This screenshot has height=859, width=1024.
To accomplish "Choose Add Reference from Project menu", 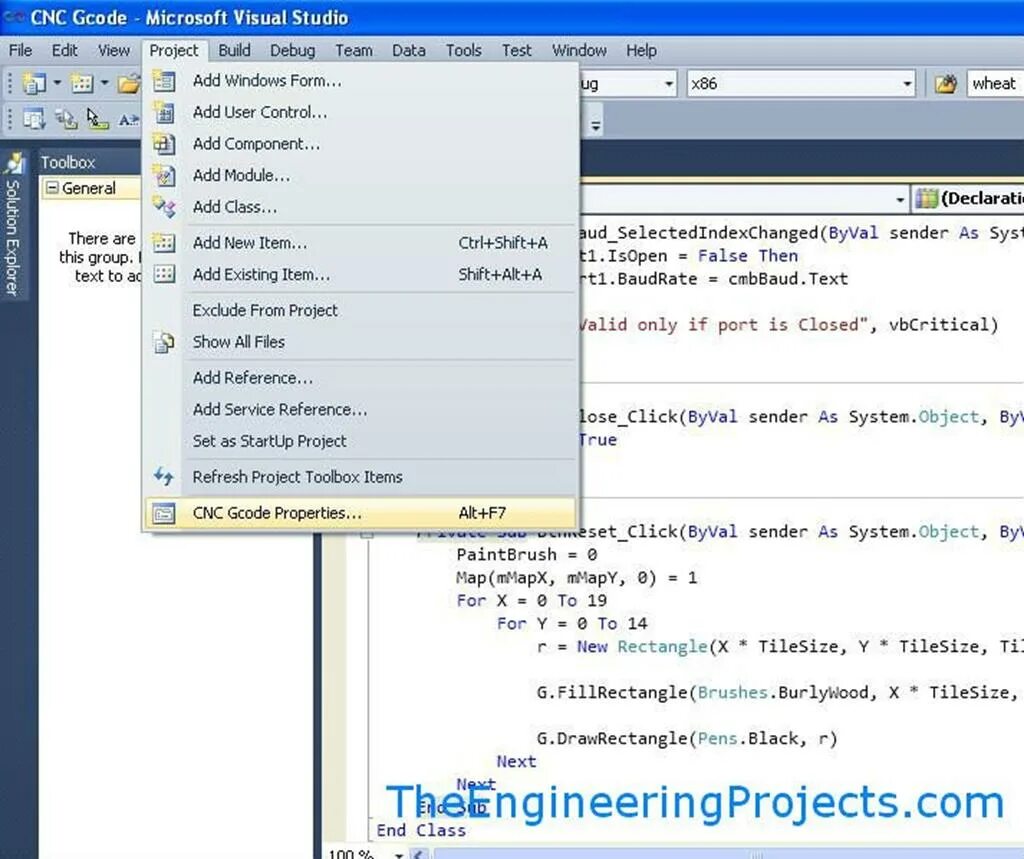I will pos(359,378).
